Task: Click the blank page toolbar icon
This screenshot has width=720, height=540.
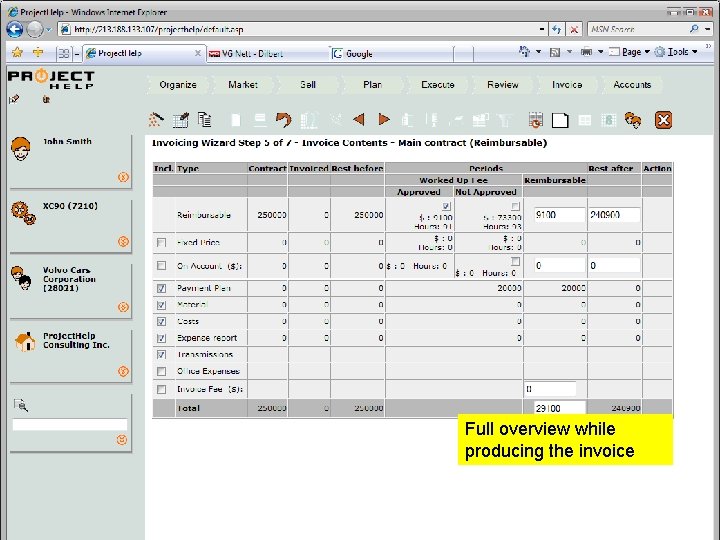Action: pos(560,120)
